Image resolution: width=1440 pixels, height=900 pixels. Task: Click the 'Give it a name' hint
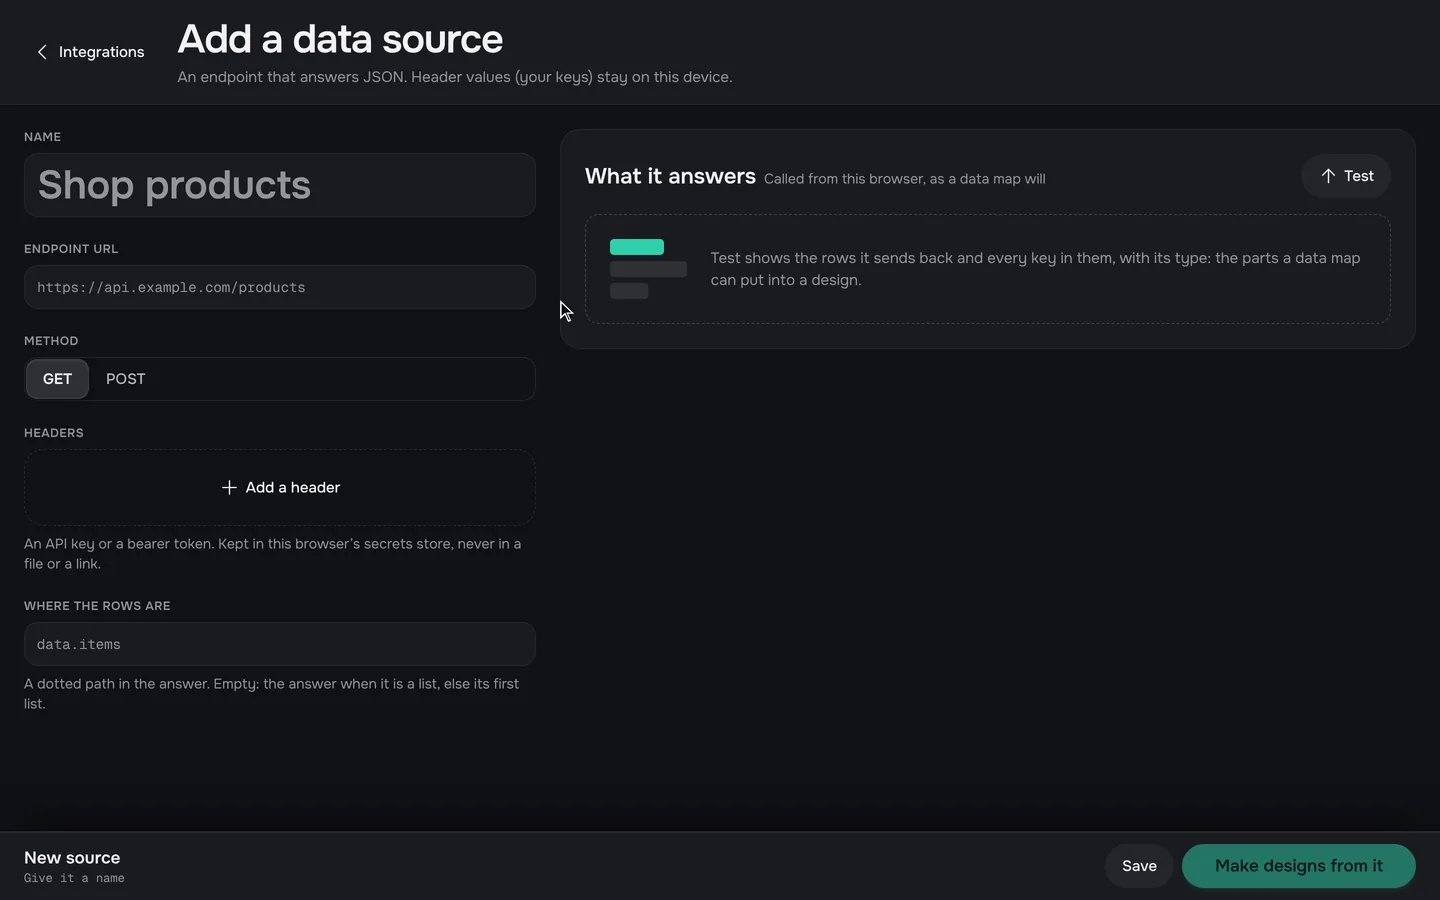tap(74, 878)
